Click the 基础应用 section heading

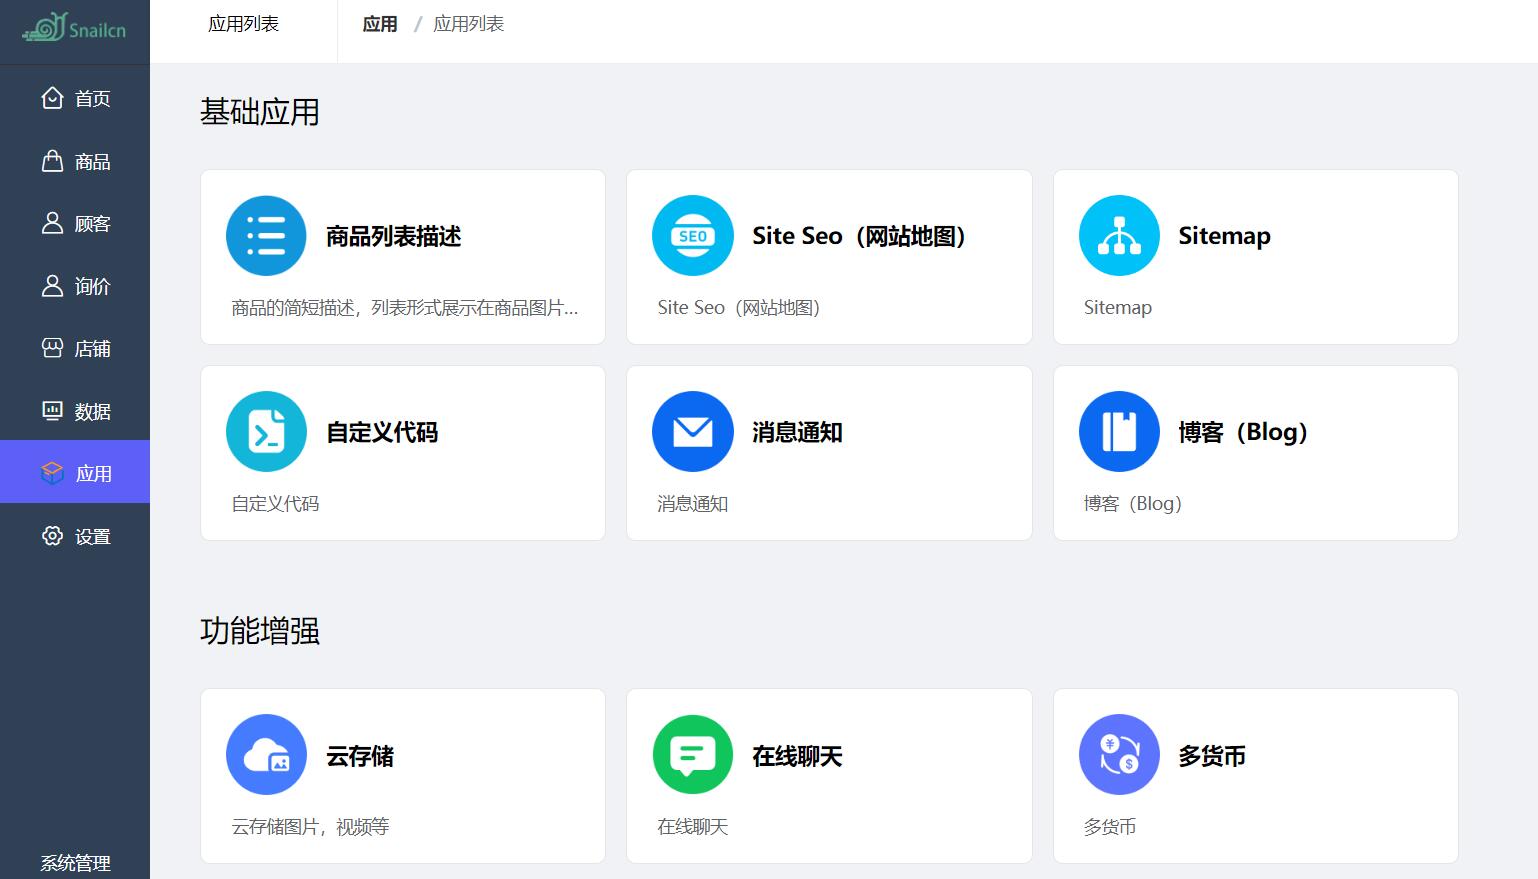260,112
